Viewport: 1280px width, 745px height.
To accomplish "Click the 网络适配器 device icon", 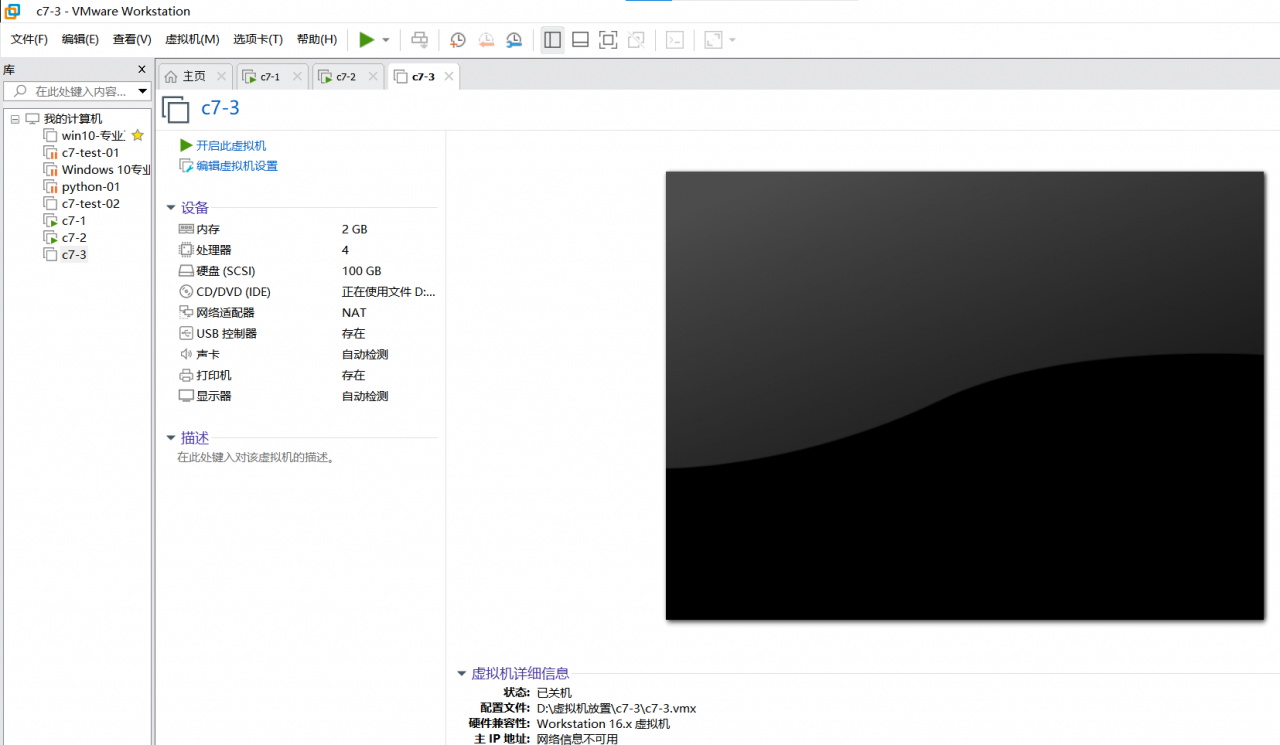I will tap(186, 313).
